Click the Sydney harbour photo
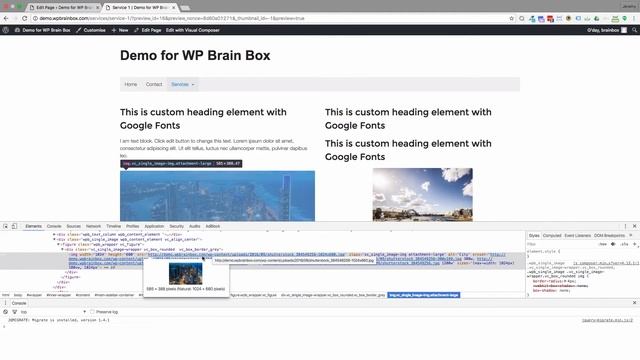This screenshot has width=640, height=360. [x=422, y=195]
